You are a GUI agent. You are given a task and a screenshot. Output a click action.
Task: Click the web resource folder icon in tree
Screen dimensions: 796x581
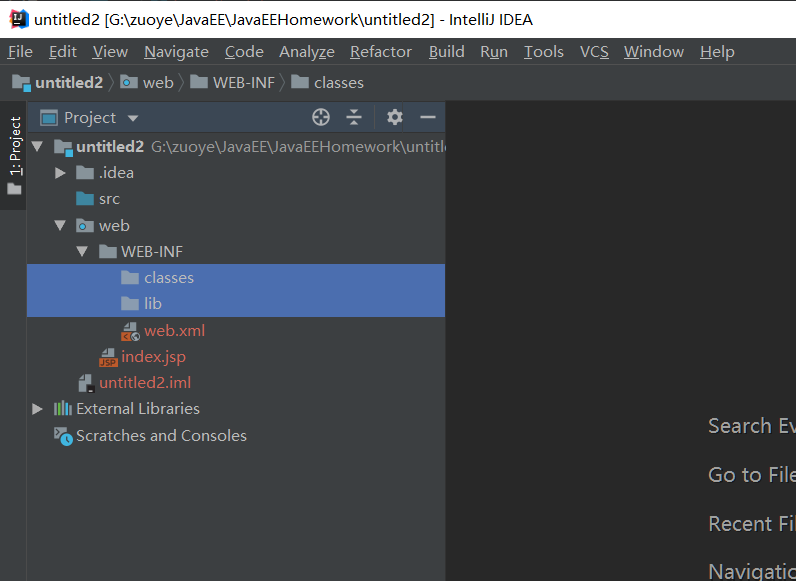[x=85, y=225]
